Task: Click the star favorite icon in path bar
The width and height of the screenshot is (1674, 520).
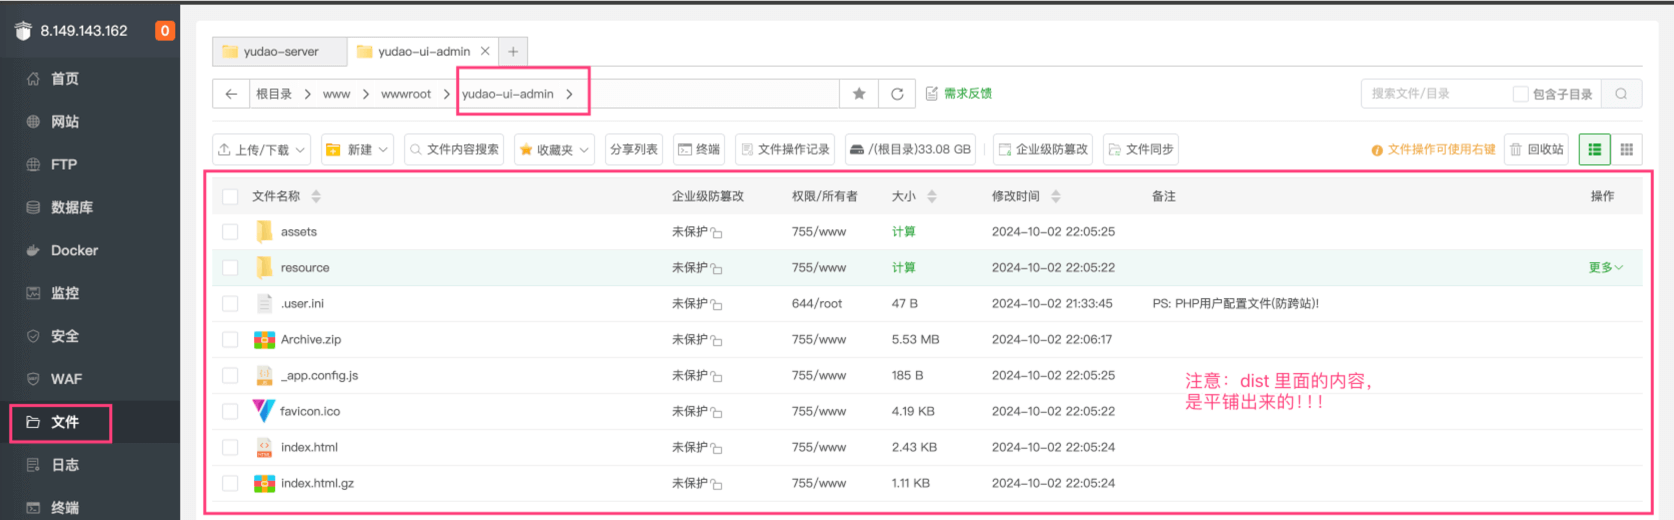Action: point(859,94)
